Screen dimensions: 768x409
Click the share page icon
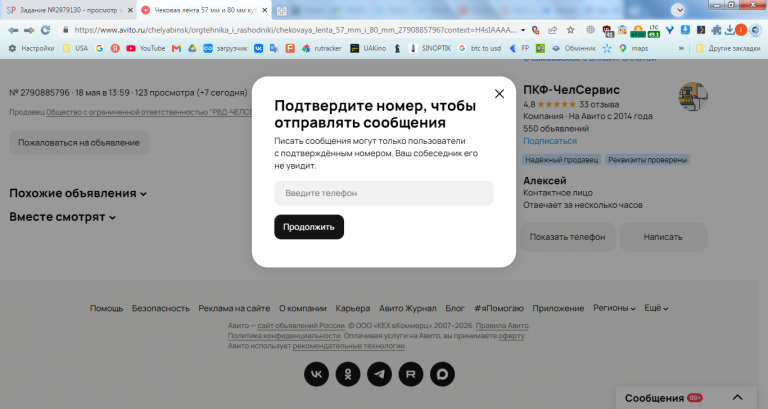(x=552, y=30)
